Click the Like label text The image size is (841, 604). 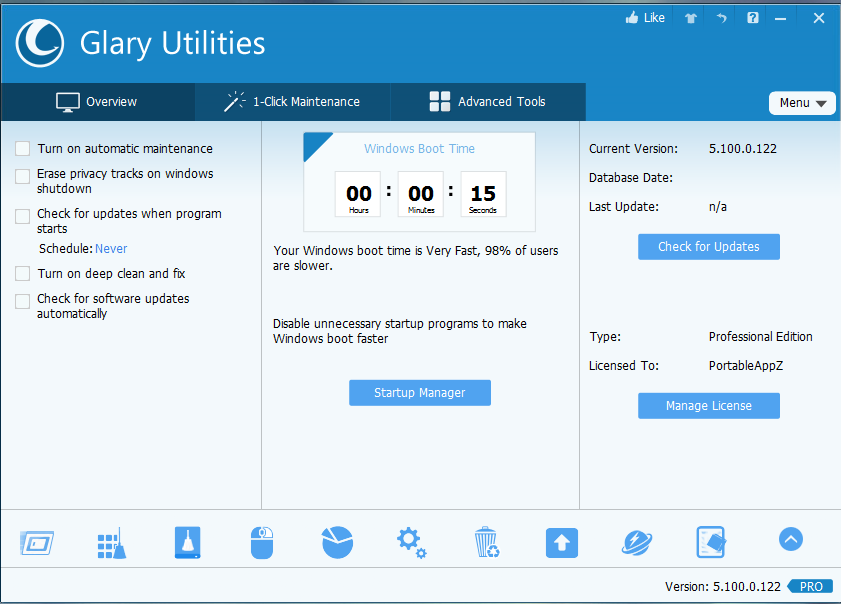coord(654,18)
